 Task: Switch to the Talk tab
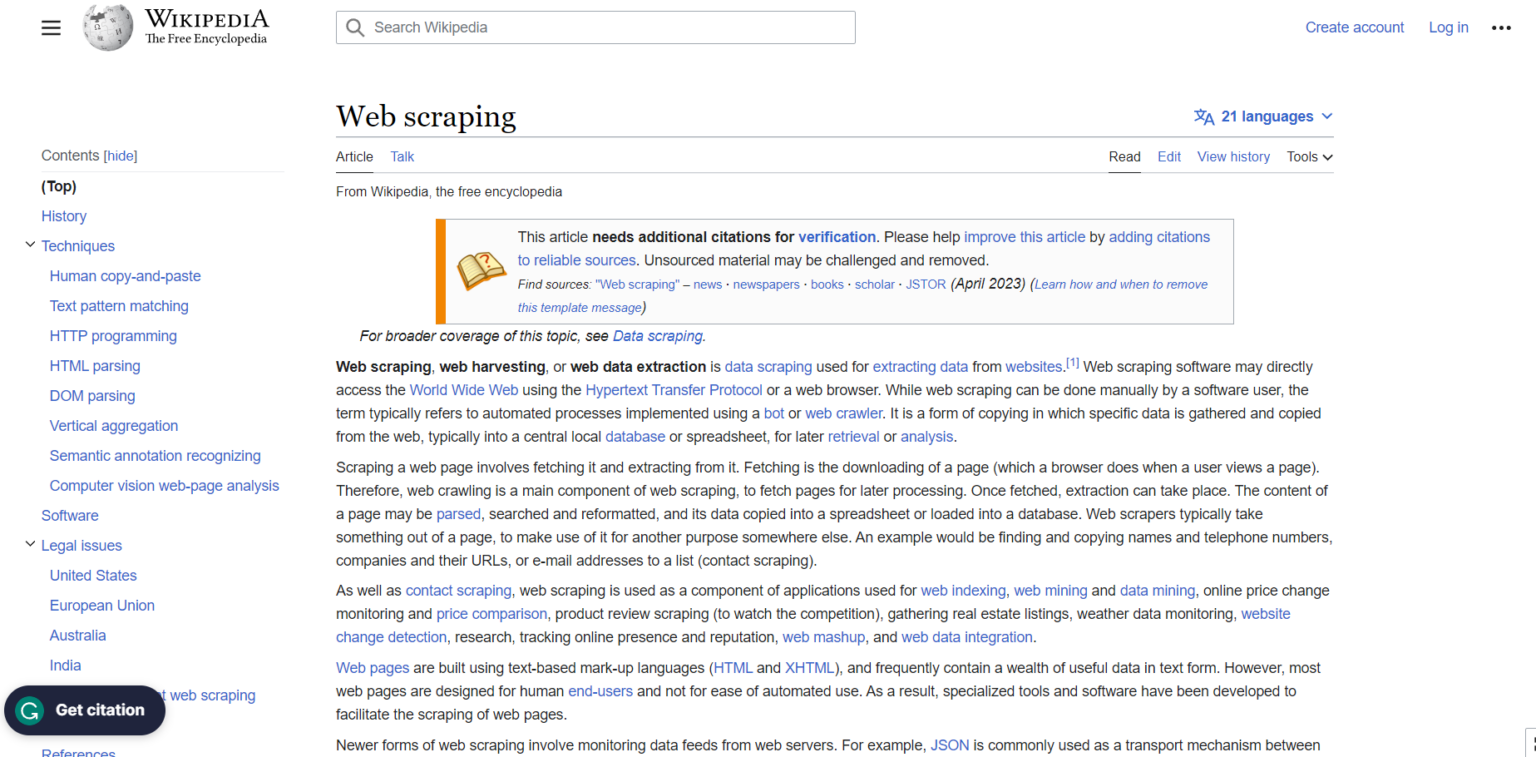click(x=401, y=156)
